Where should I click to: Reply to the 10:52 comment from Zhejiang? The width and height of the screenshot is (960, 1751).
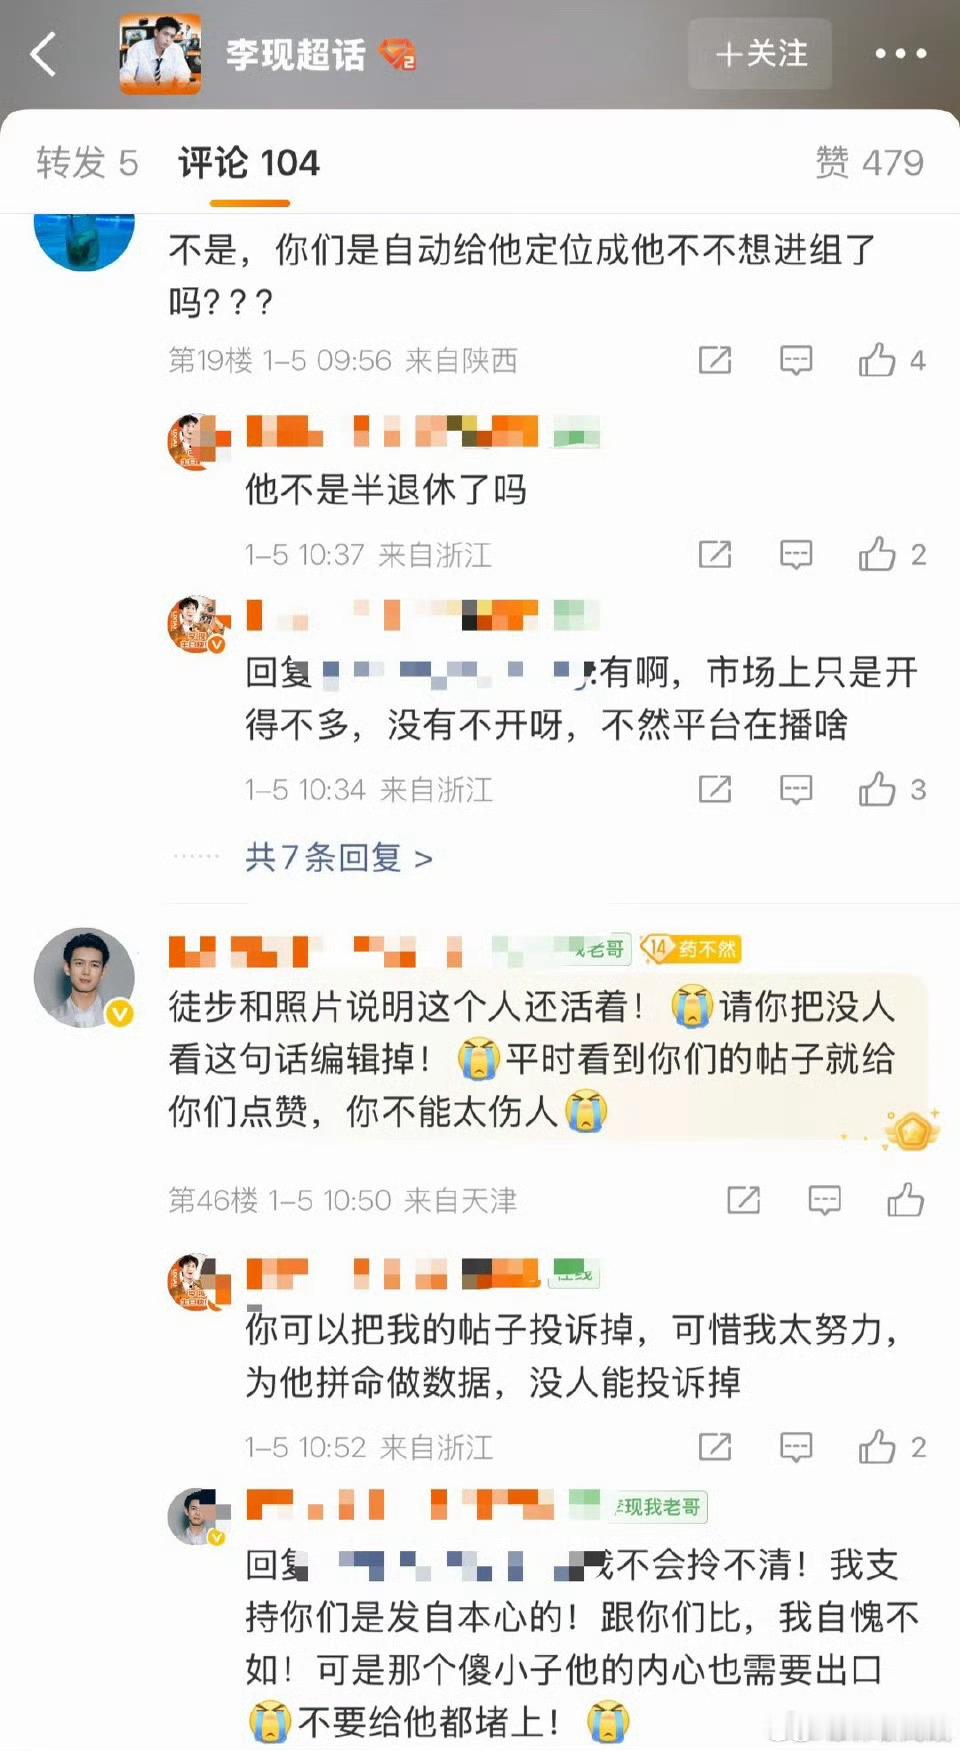tap(796, 1447)
